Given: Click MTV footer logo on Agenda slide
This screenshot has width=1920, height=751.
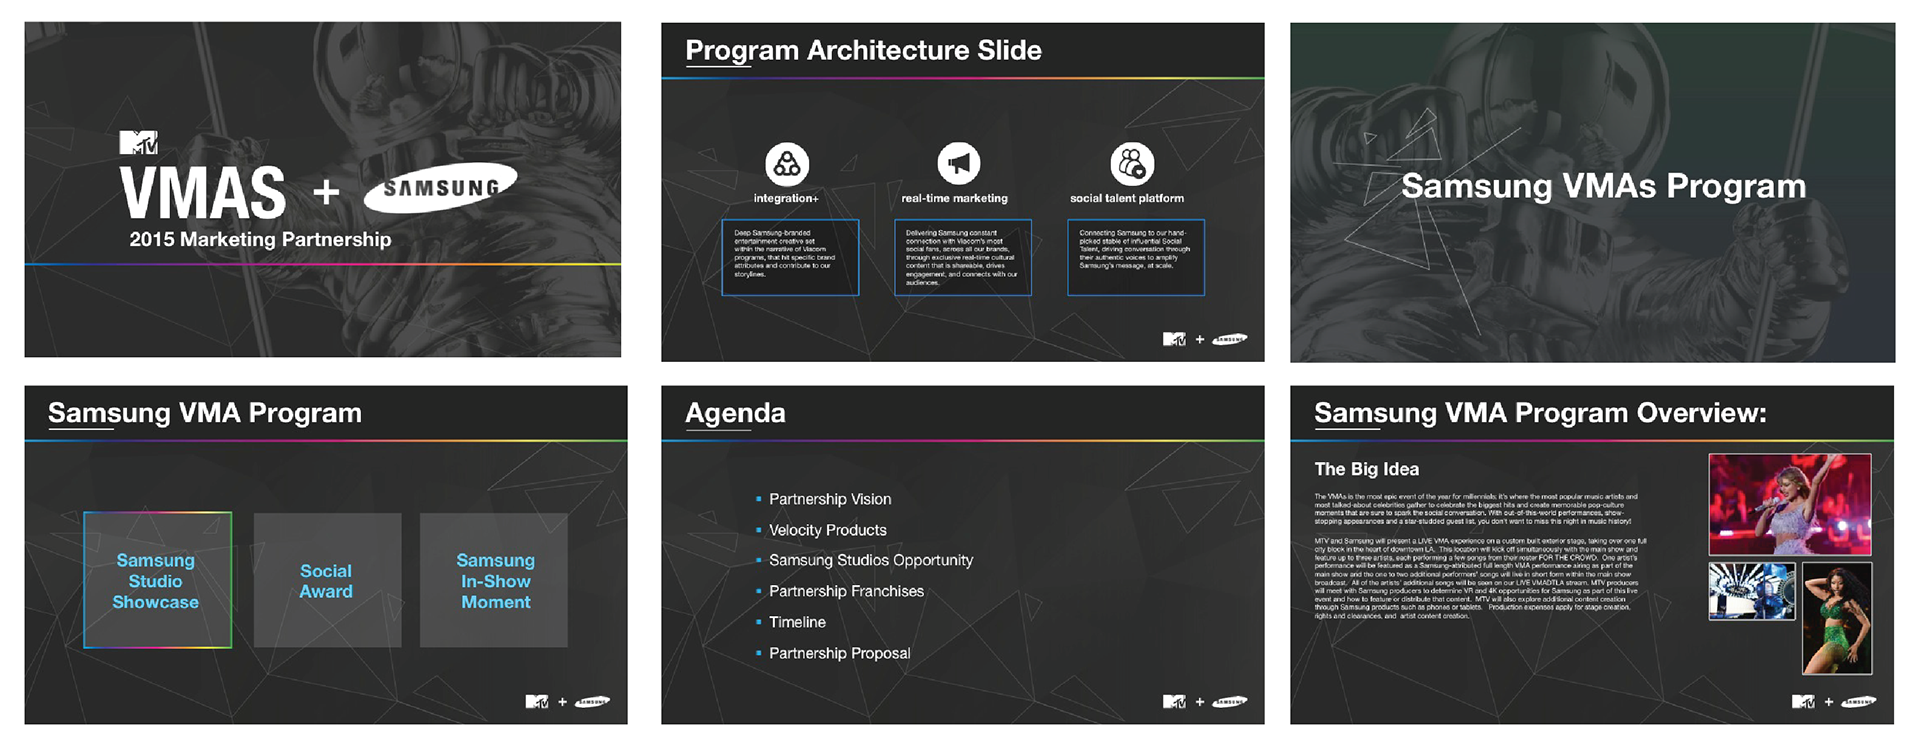Looking at the screenshot, I should (x=1174, y=702).
